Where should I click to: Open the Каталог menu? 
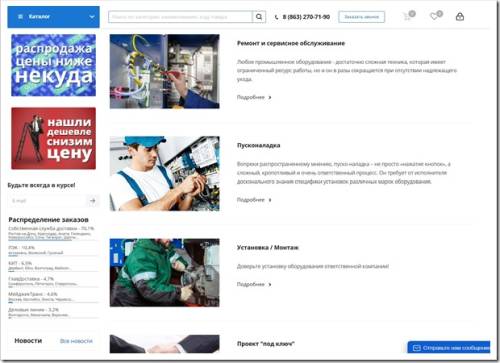tap(53, 17)
